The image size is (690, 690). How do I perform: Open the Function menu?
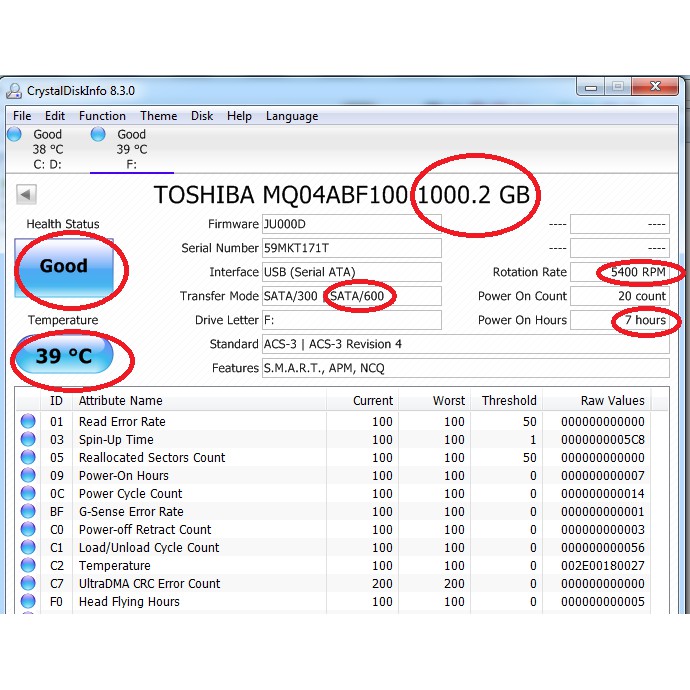click(x=102, y=116)
